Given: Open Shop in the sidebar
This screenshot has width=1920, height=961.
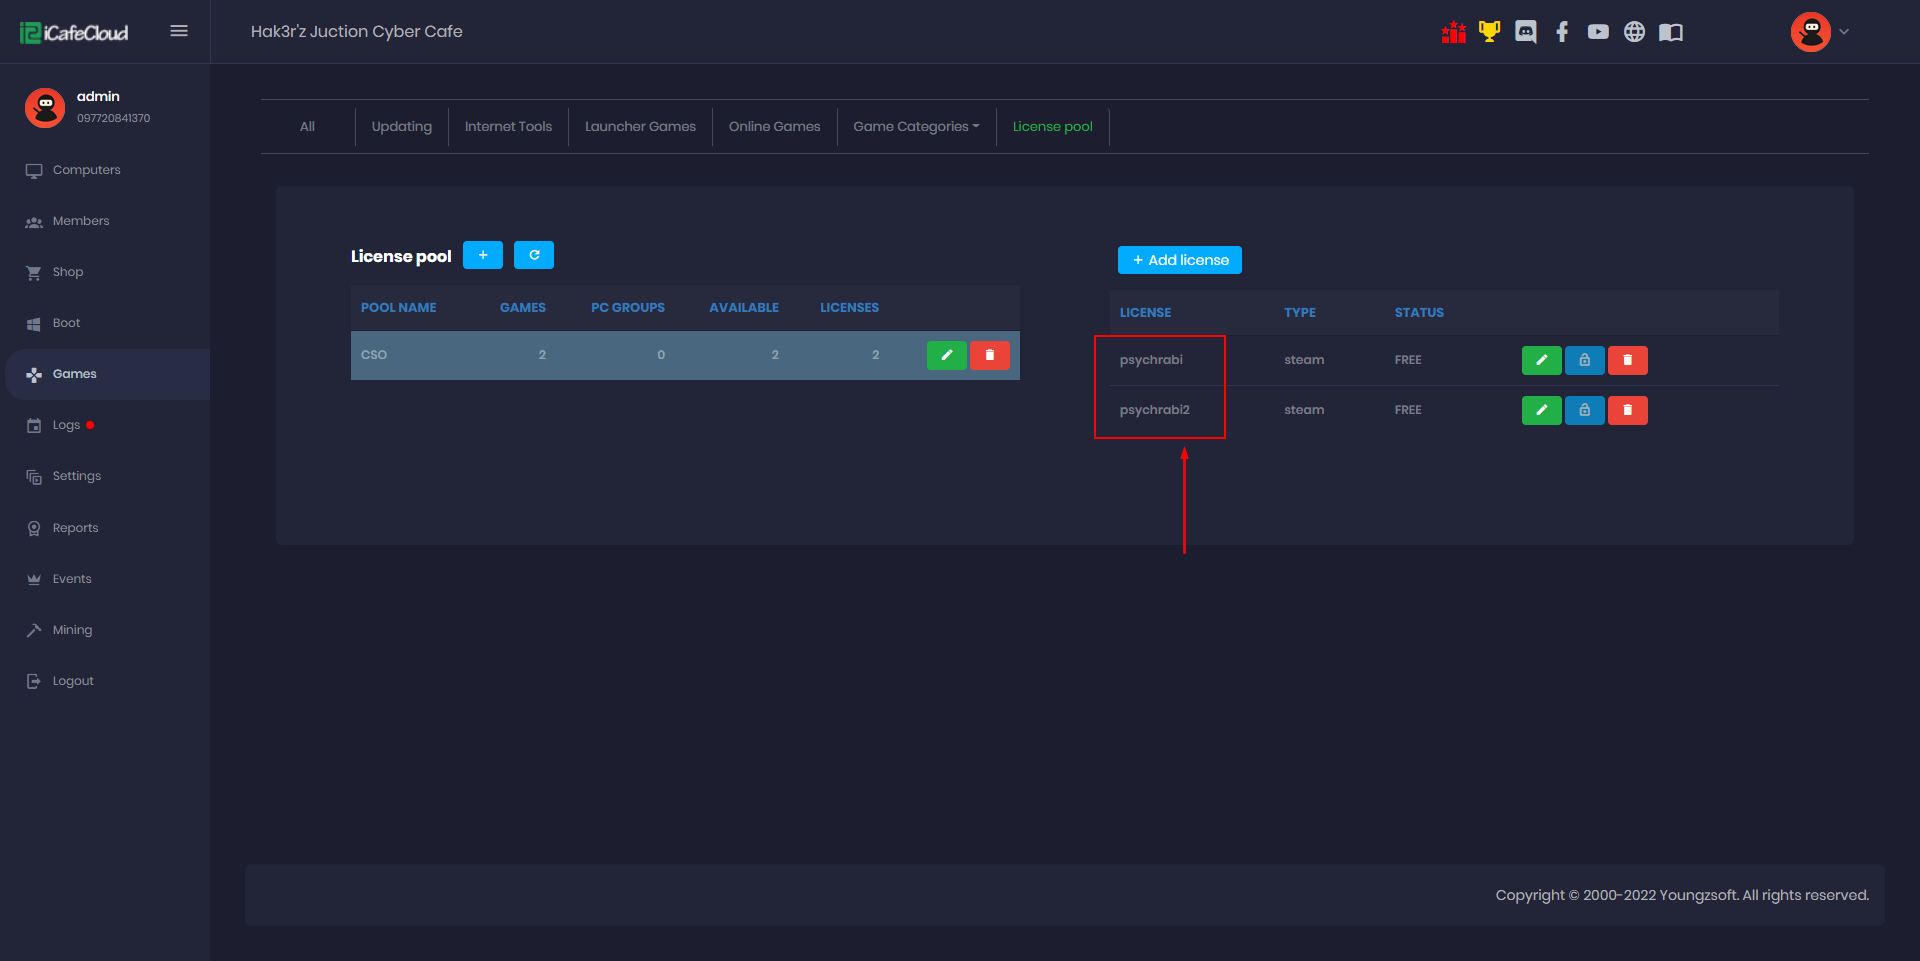Looking at the screenshot, I should (x=105, y=272).
